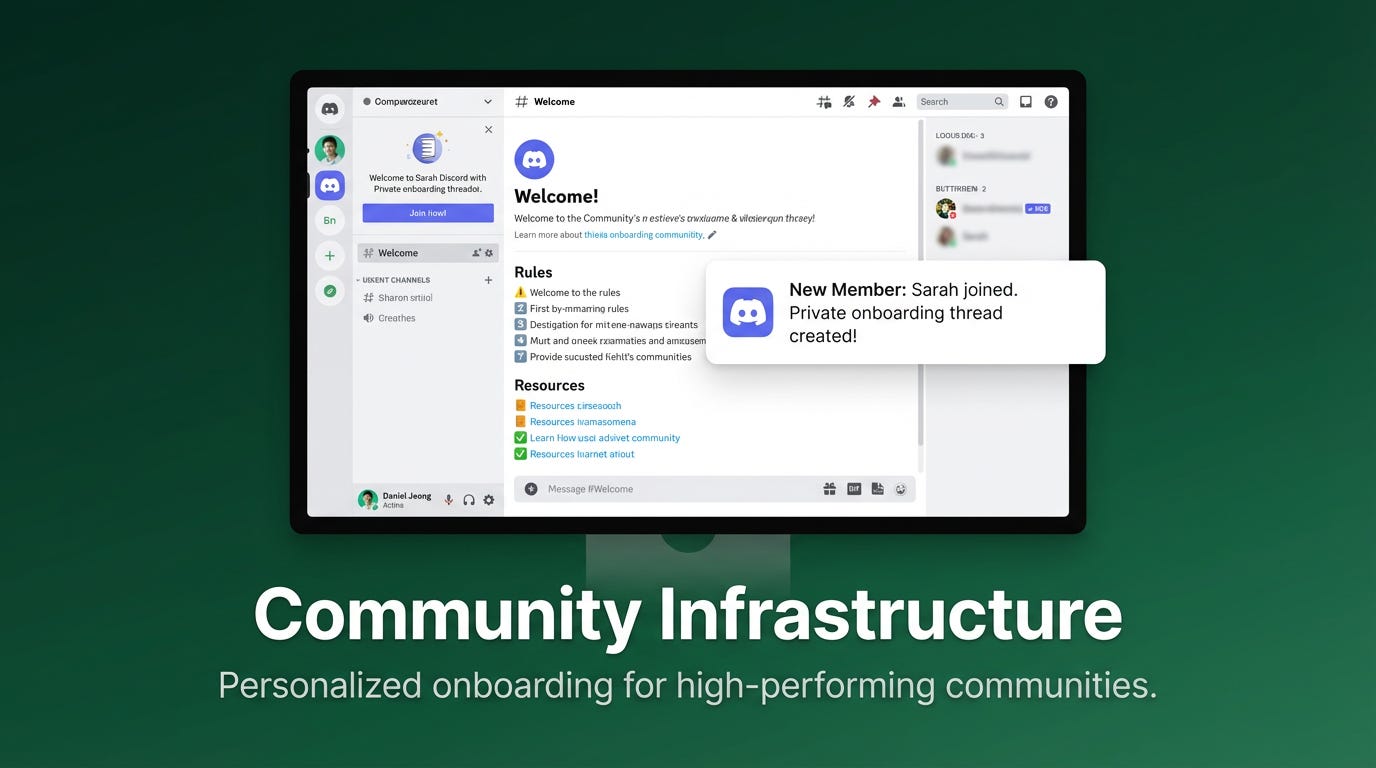
Task: Open the Threads icon in channel header
Action: tap(824, 102)
